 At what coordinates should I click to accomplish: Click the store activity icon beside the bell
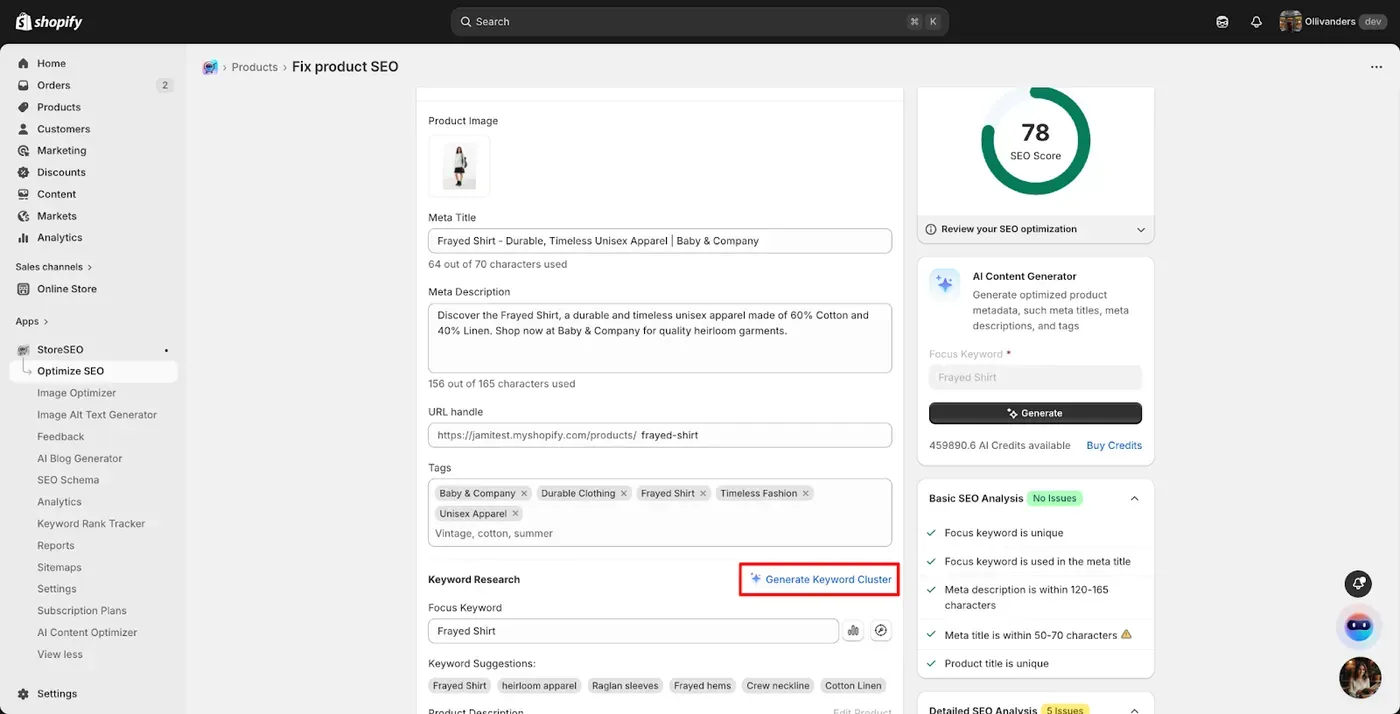[1222, 22]
